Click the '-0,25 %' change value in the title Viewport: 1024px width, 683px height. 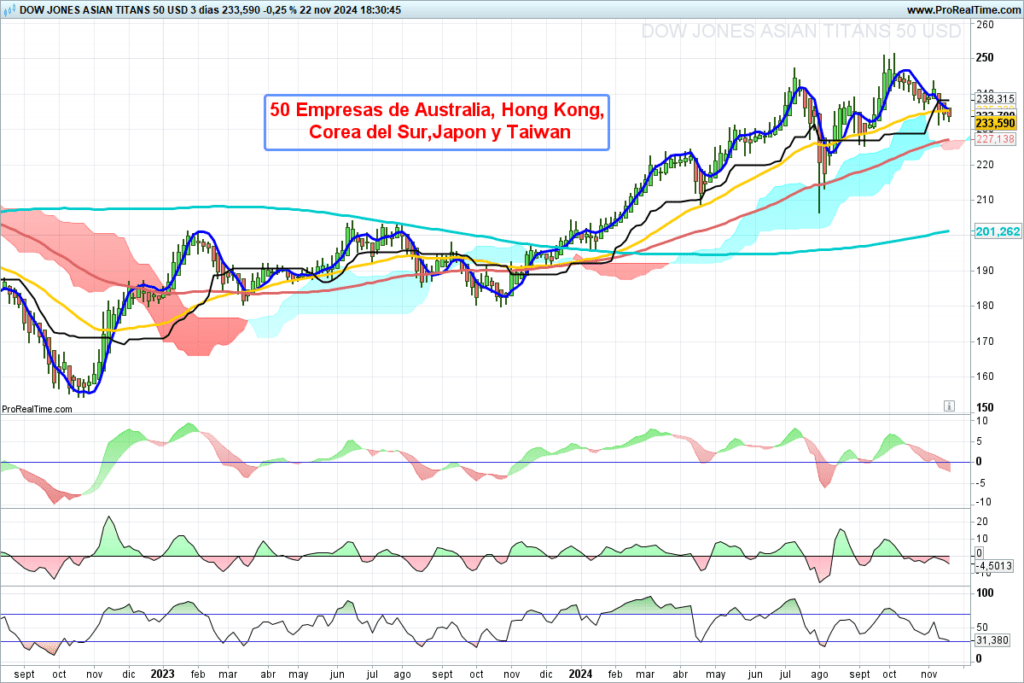pyautogui.click(x=280, y=10)
